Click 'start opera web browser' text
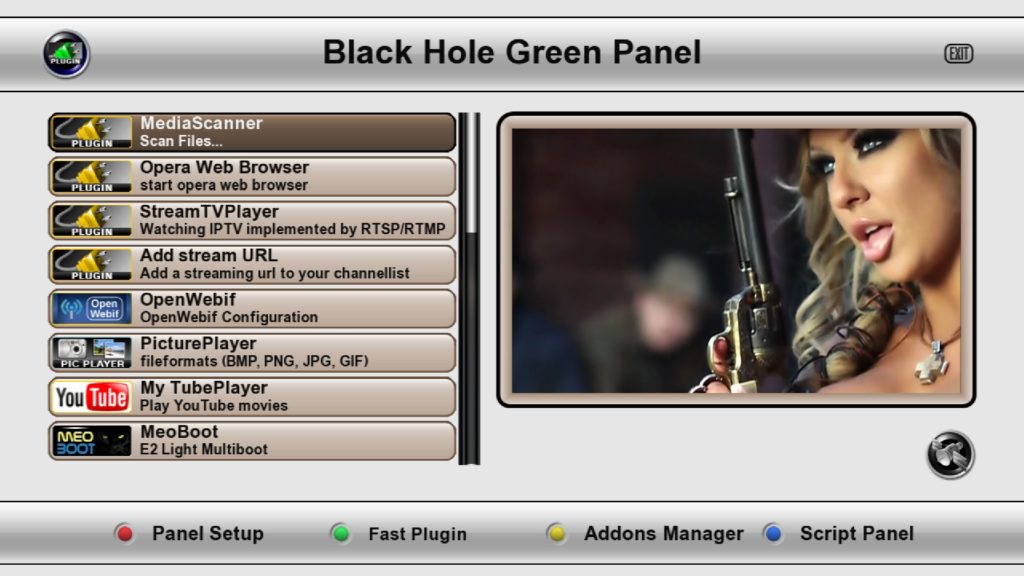This screenshot has width=1024, height=576. coord(223,185)
